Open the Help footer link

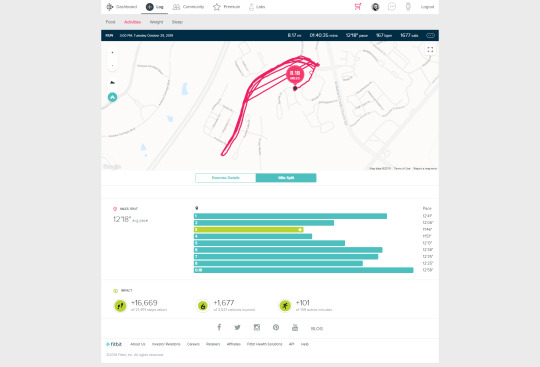[x=305, y=344]
